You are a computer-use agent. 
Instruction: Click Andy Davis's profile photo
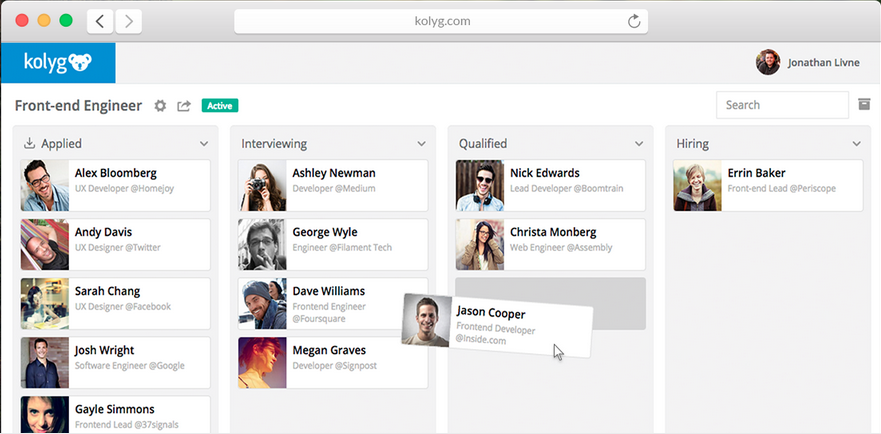point(45,245)
